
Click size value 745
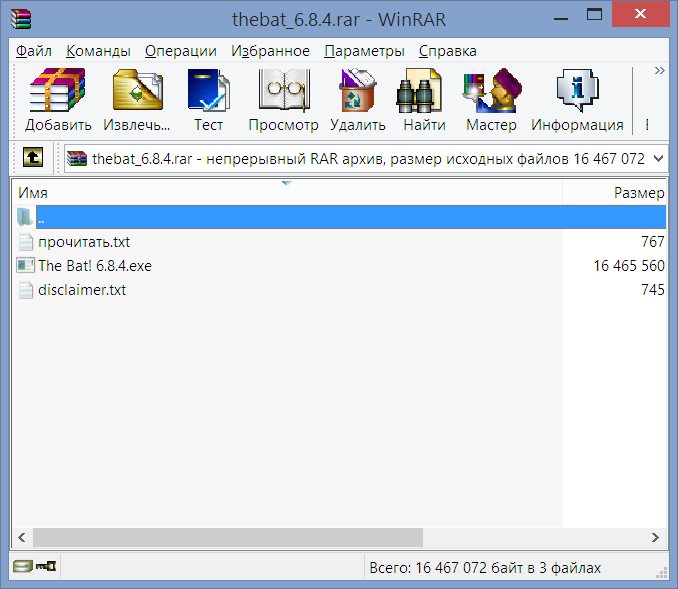click(653, 289)
